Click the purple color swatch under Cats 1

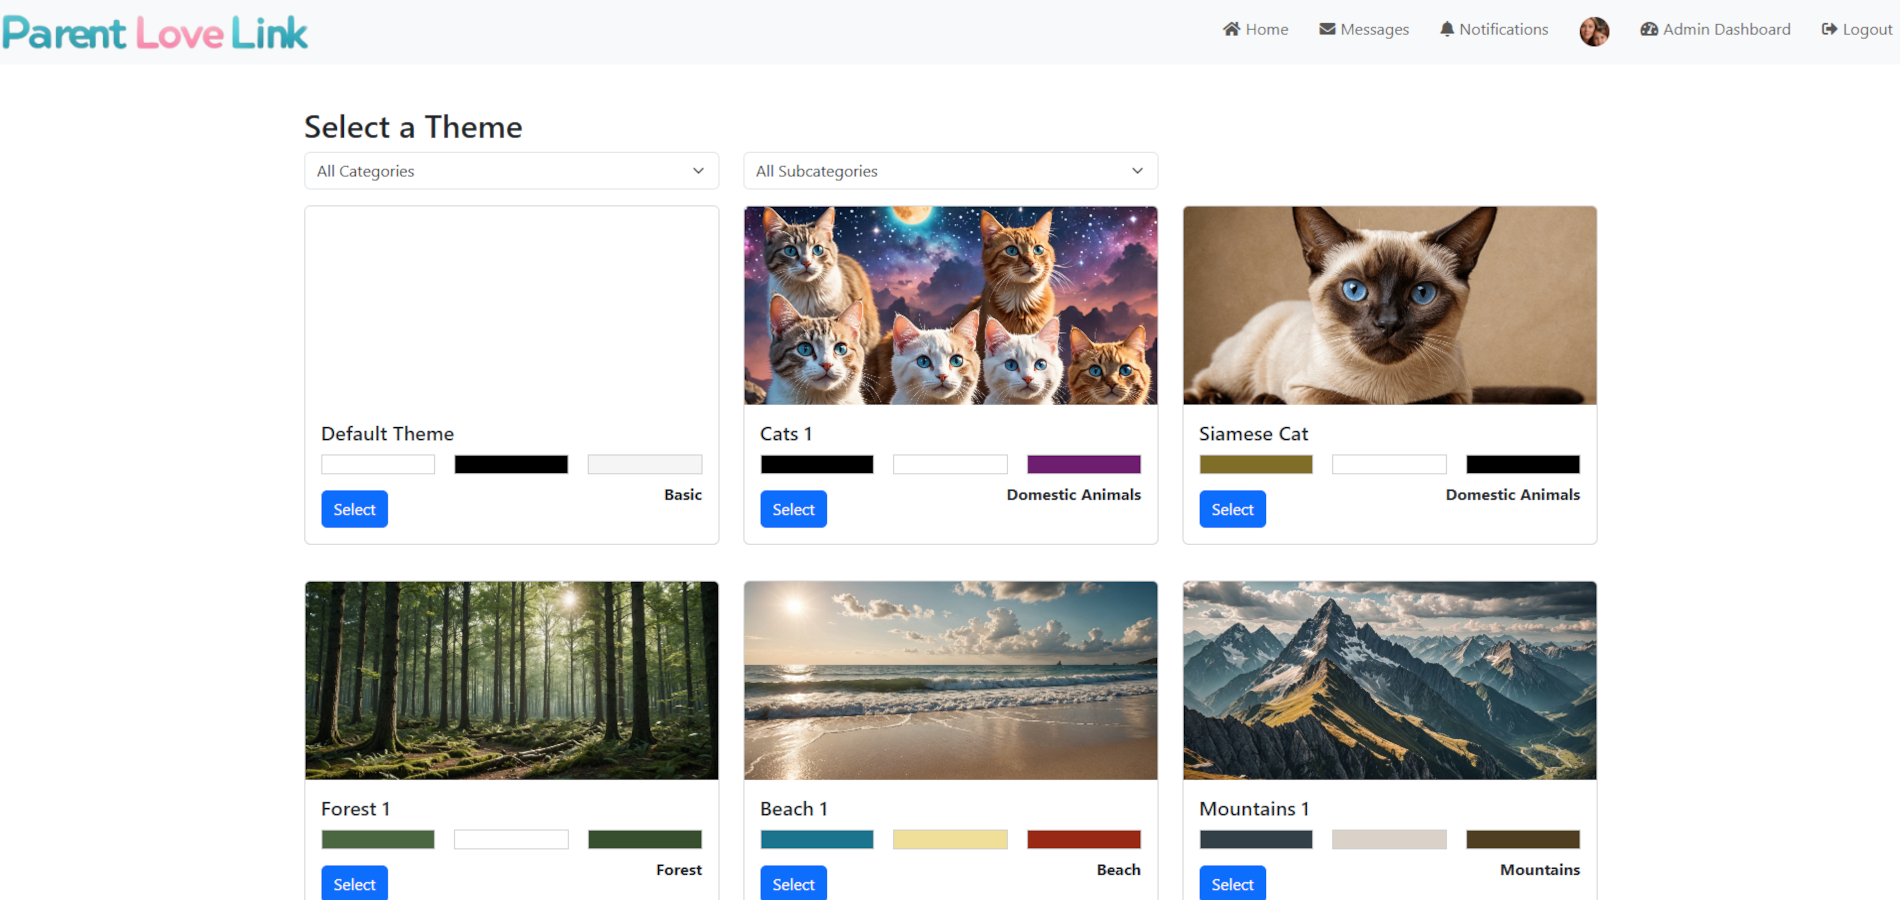click(x=1083, y=464)
